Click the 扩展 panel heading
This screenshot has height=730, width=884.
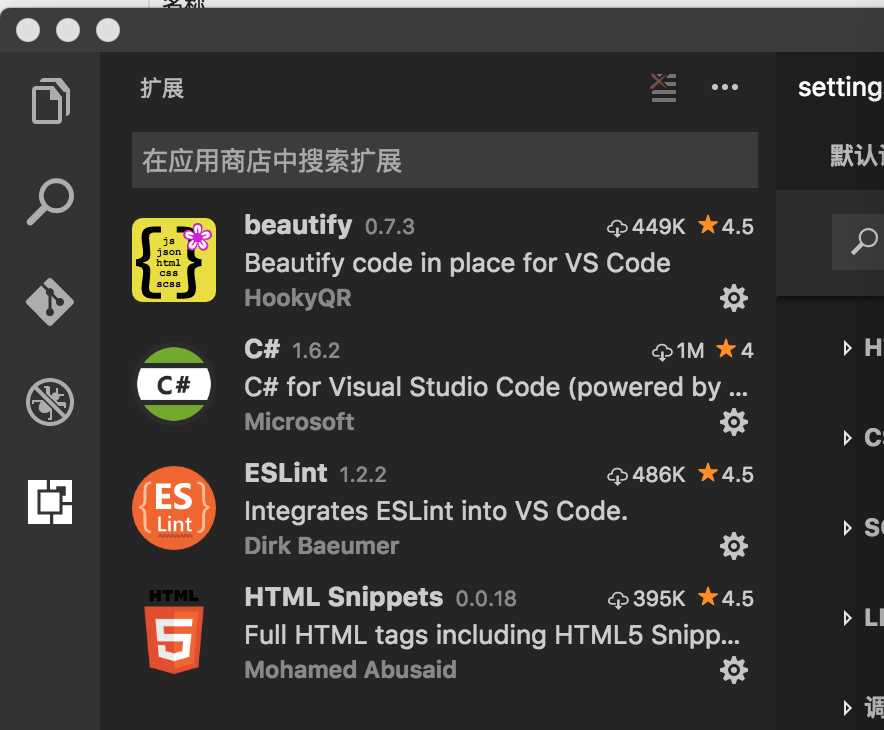click(x=162, y=89)
